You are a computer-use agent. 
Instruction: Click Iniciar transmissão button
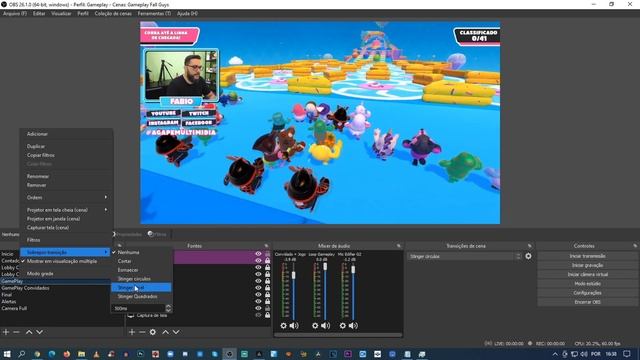click(587, 256)
